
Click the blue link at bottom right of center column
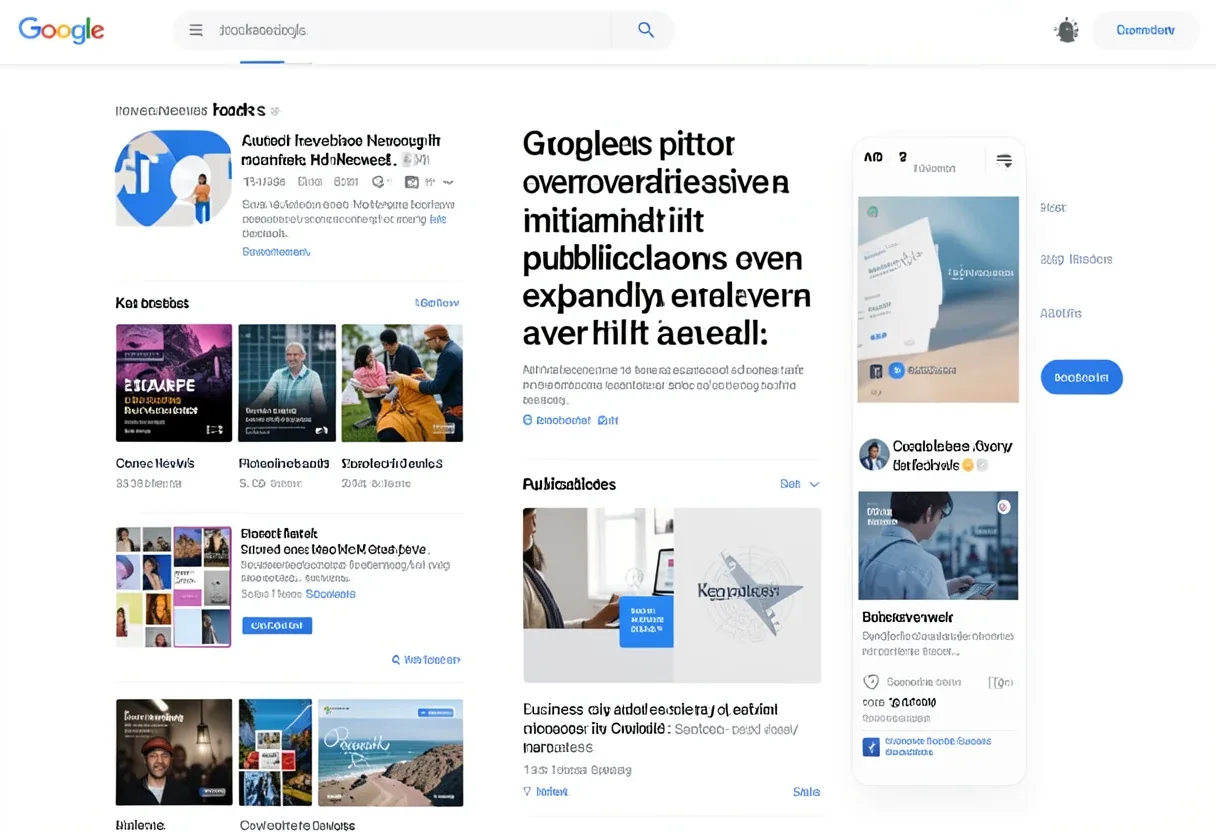click(x=806, y=792)
